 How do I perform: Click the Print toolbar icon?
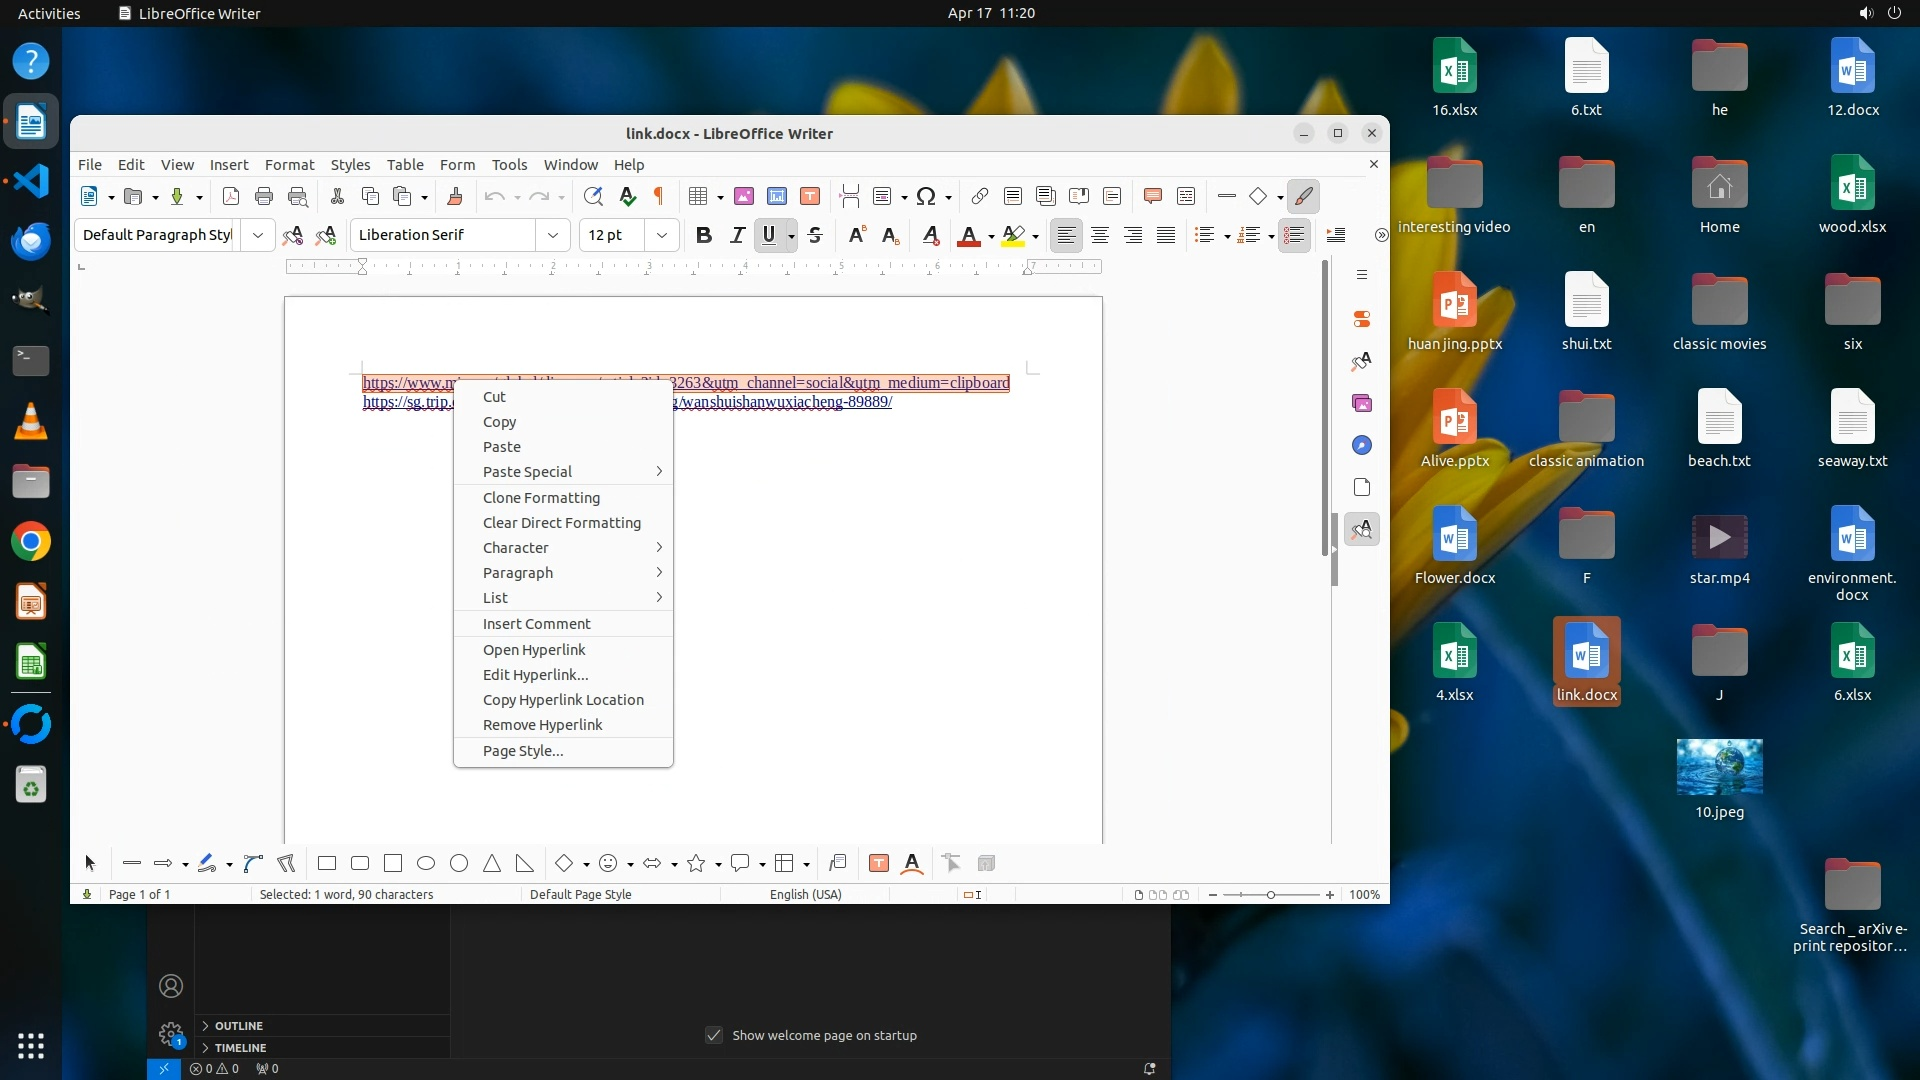click(264, 196)
